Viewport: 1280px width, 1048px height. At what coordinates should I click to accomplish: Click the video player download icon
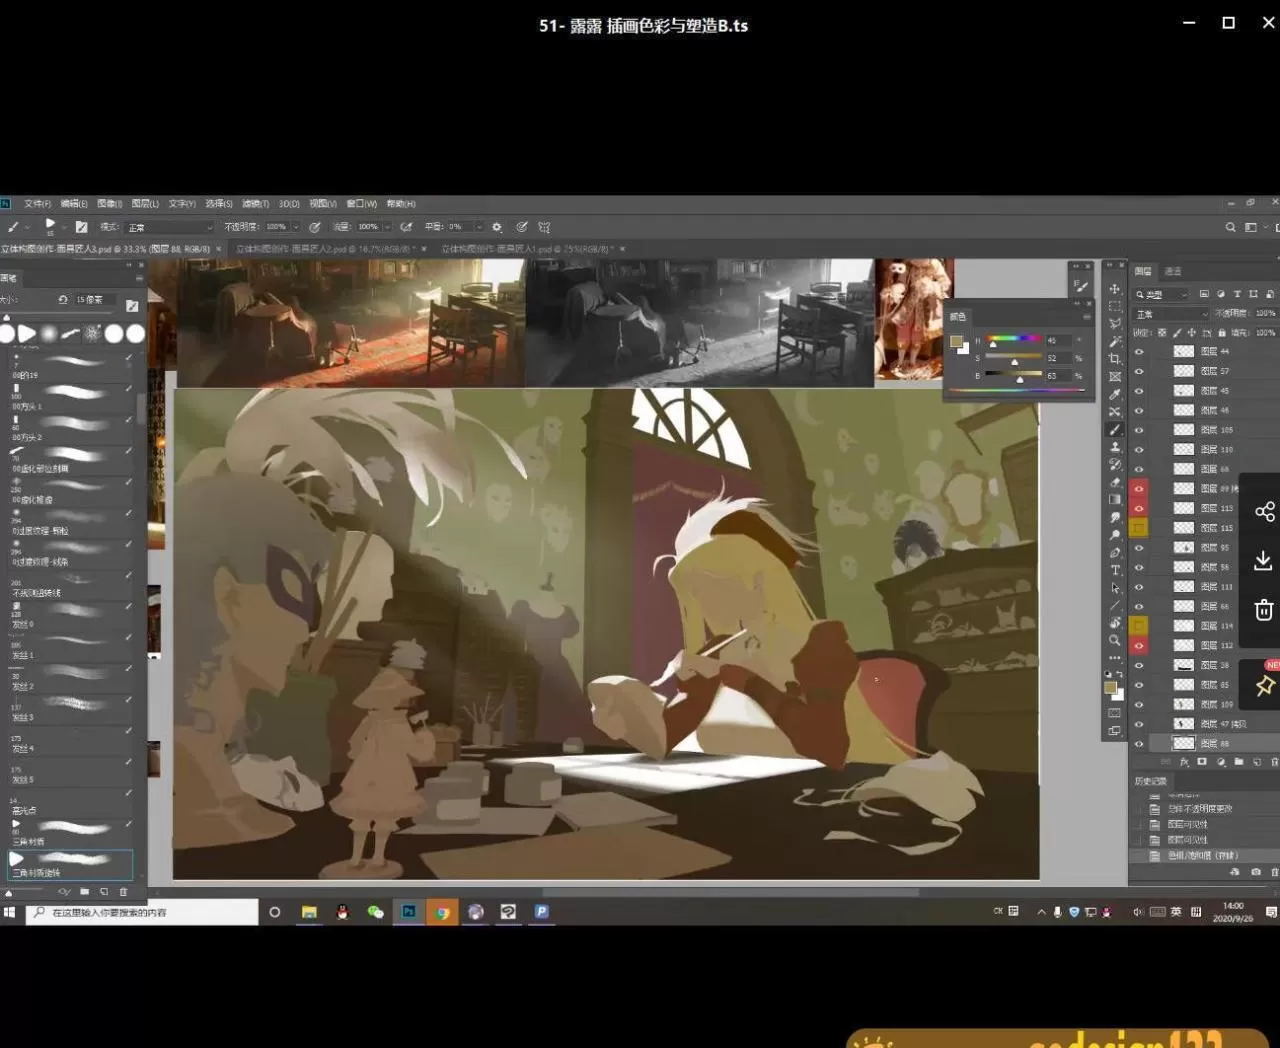point(1263,560)
